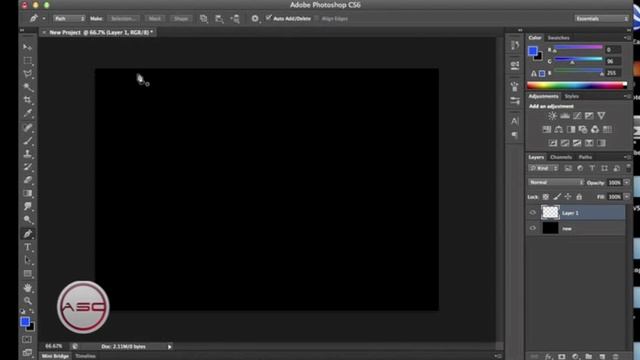Image resolution: width=640 pixels, height=360 pixels.
Task: Select the Rectangular Marquee tool
Action: click(27, 61)
